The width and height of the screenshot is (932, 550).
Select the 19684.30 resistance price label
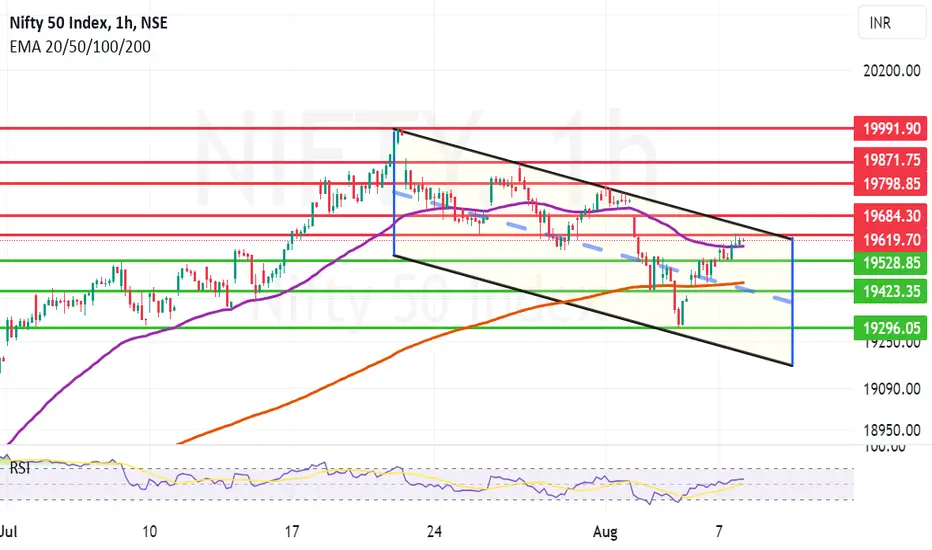tap(890, 216)
